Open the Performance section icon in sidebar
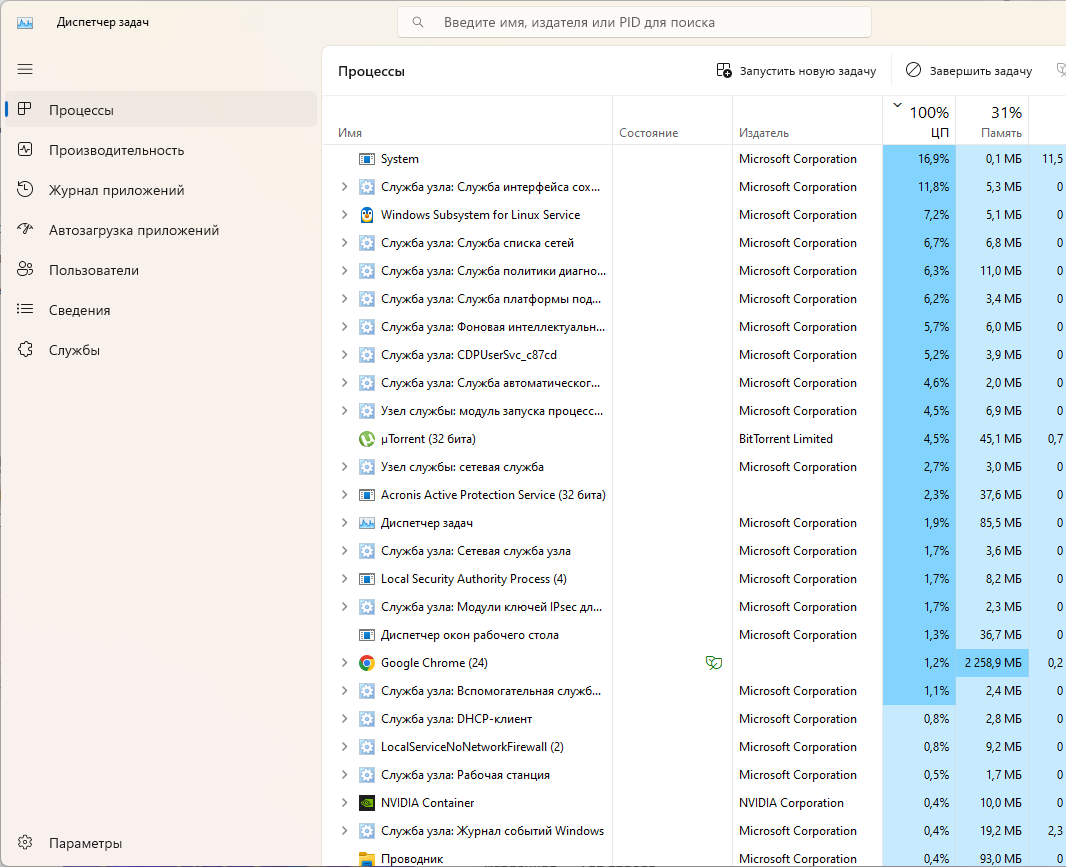 [26, 150]
